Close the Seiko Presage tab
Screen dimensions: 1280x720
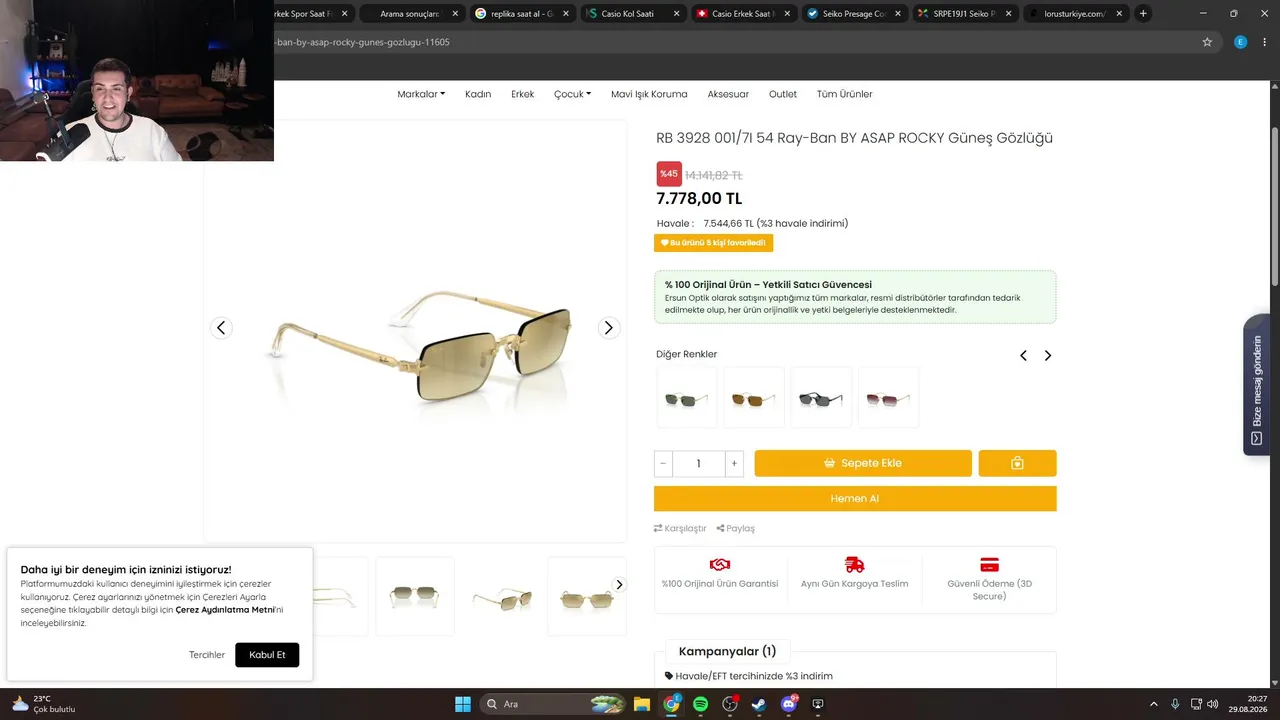pos(898,14)
